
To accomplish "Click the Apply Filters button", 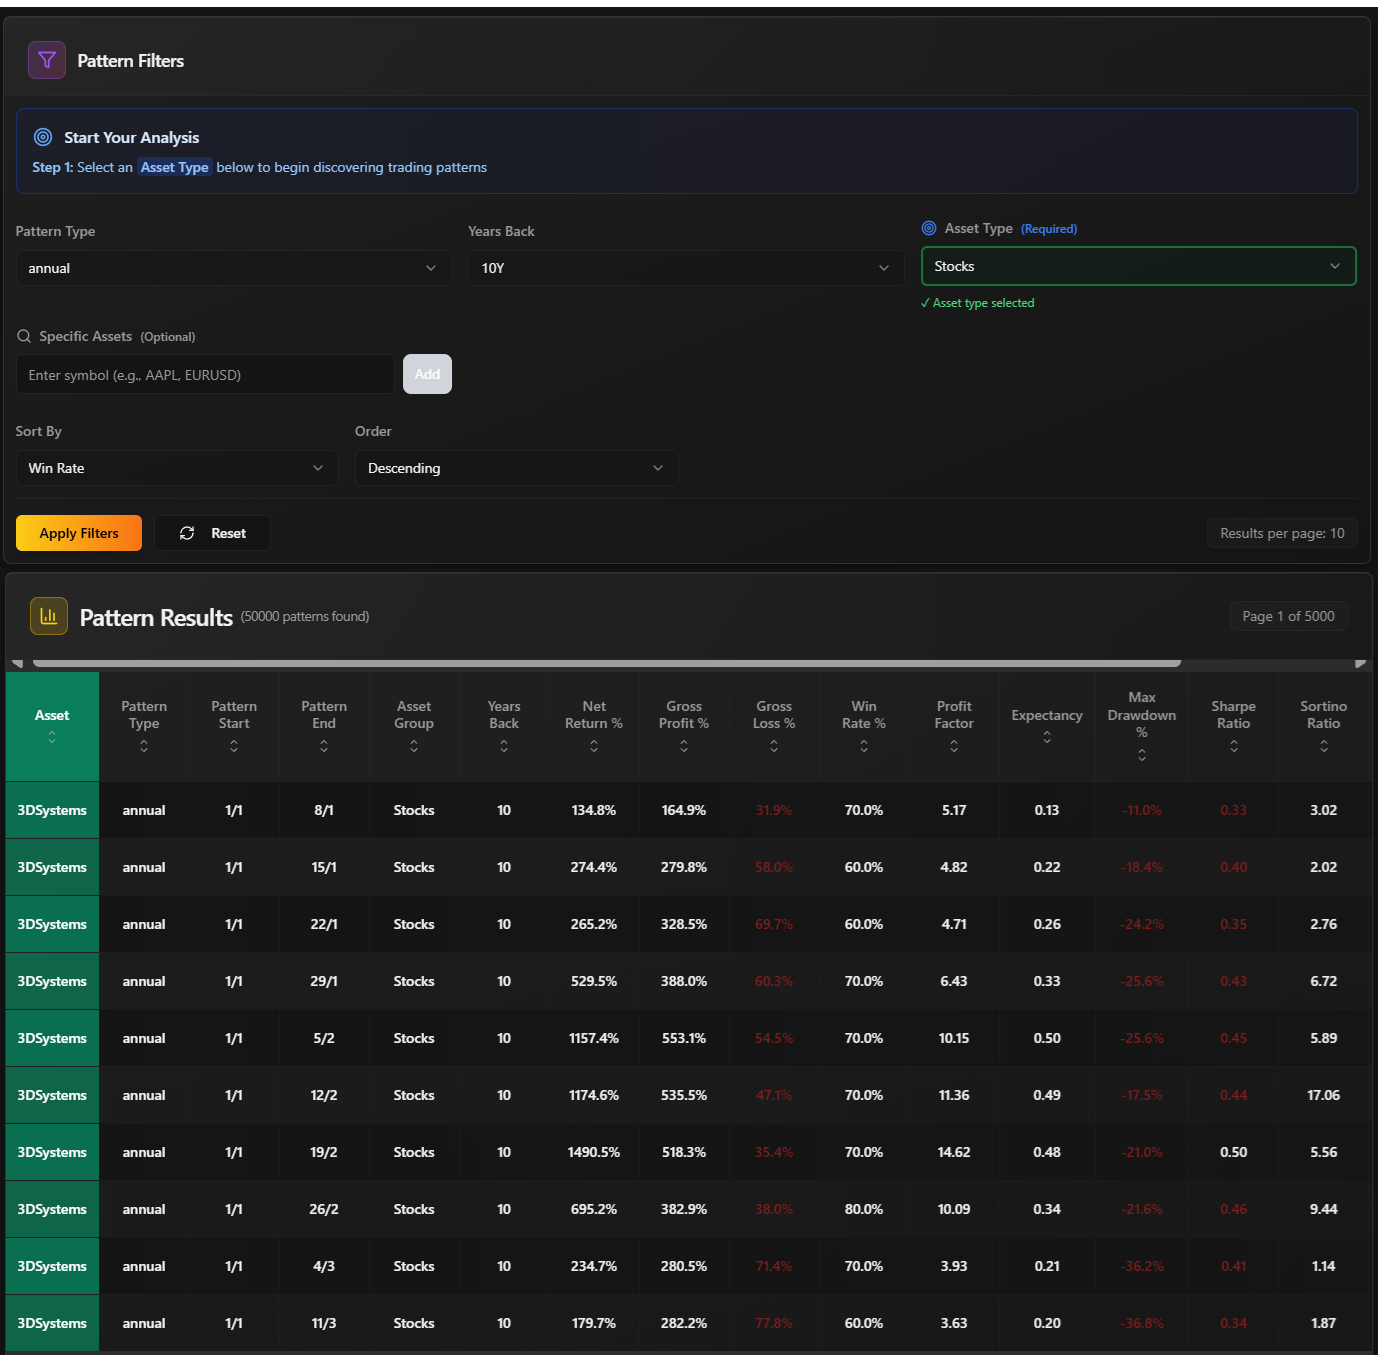I will tap(79, 533).
